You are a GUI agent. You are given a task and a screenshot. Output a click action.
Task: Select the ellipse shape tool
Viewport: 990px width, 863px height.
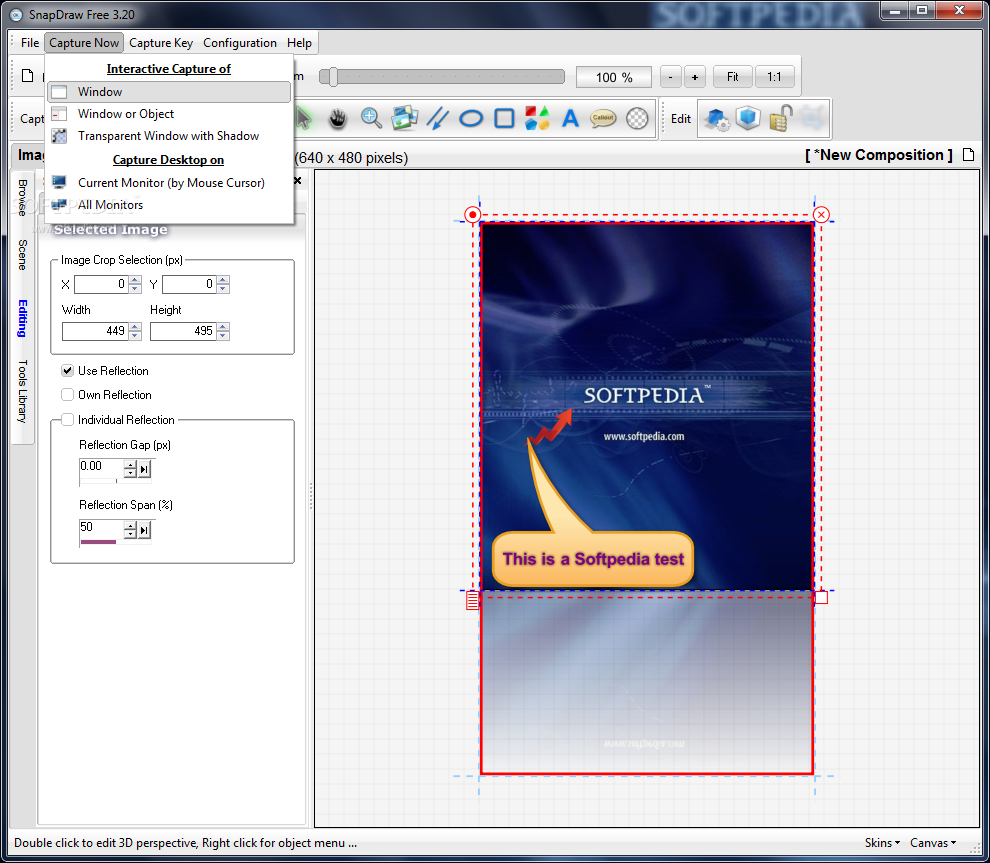click(x=471, y=118)
